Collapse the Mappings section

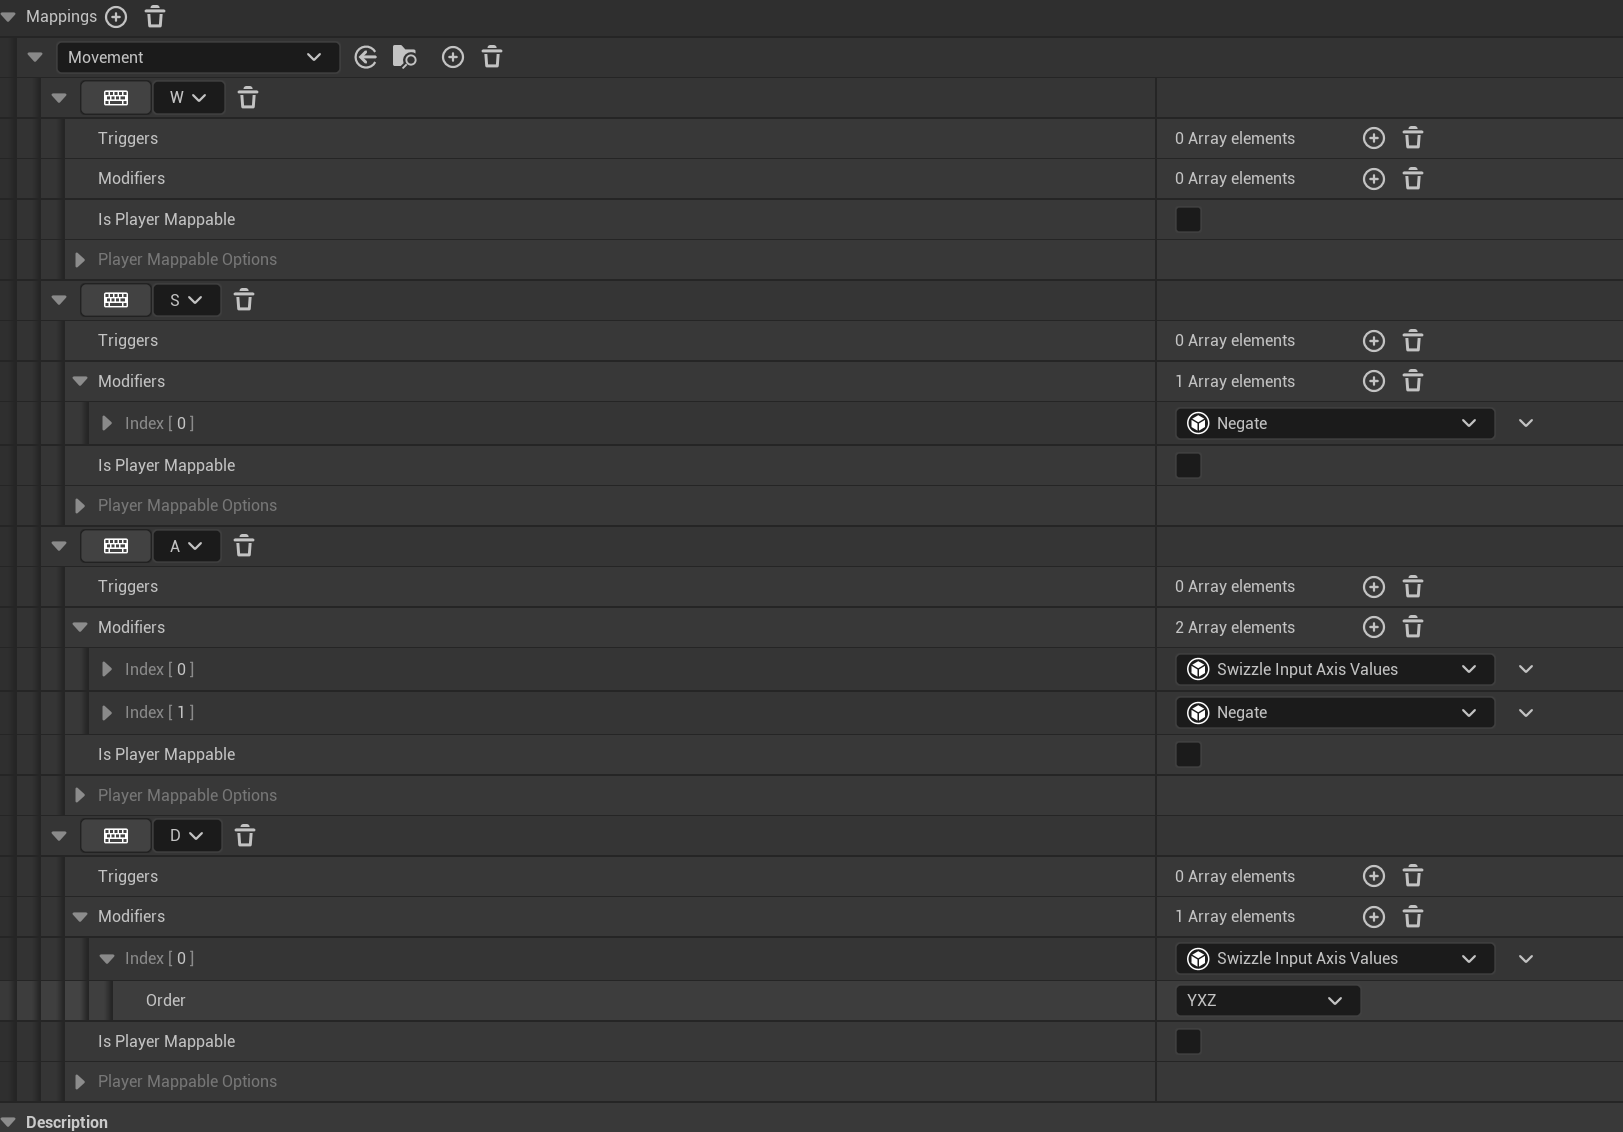pyautogui.click(x=9, y=17)
